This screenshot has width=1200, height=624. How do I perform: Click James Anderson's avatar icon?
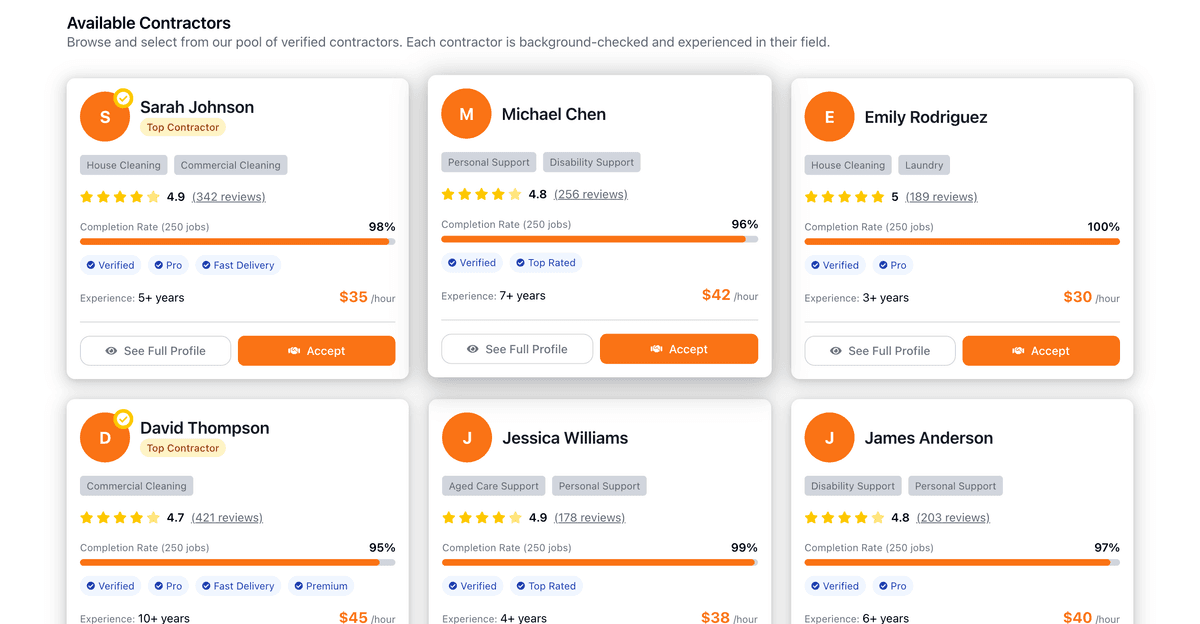pos(829,437)
